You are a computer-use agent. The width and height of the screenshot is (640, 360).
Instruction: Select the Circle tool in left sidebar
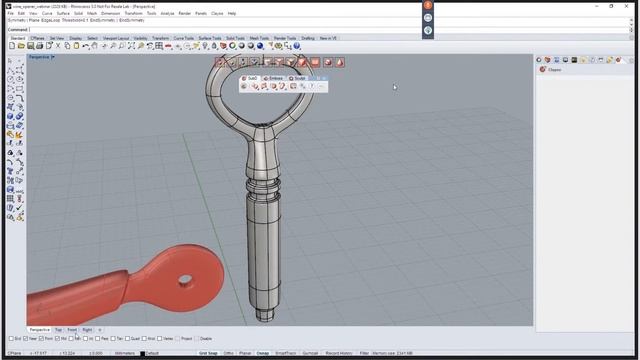click(x=10, y=80)
